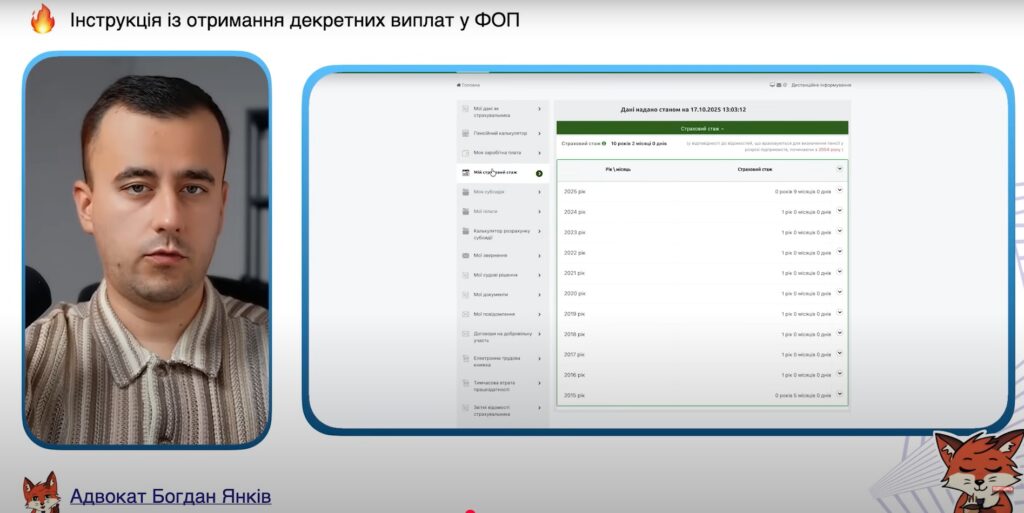
Task: Open the Головна breadcrumb link
Action: (471, 85)
